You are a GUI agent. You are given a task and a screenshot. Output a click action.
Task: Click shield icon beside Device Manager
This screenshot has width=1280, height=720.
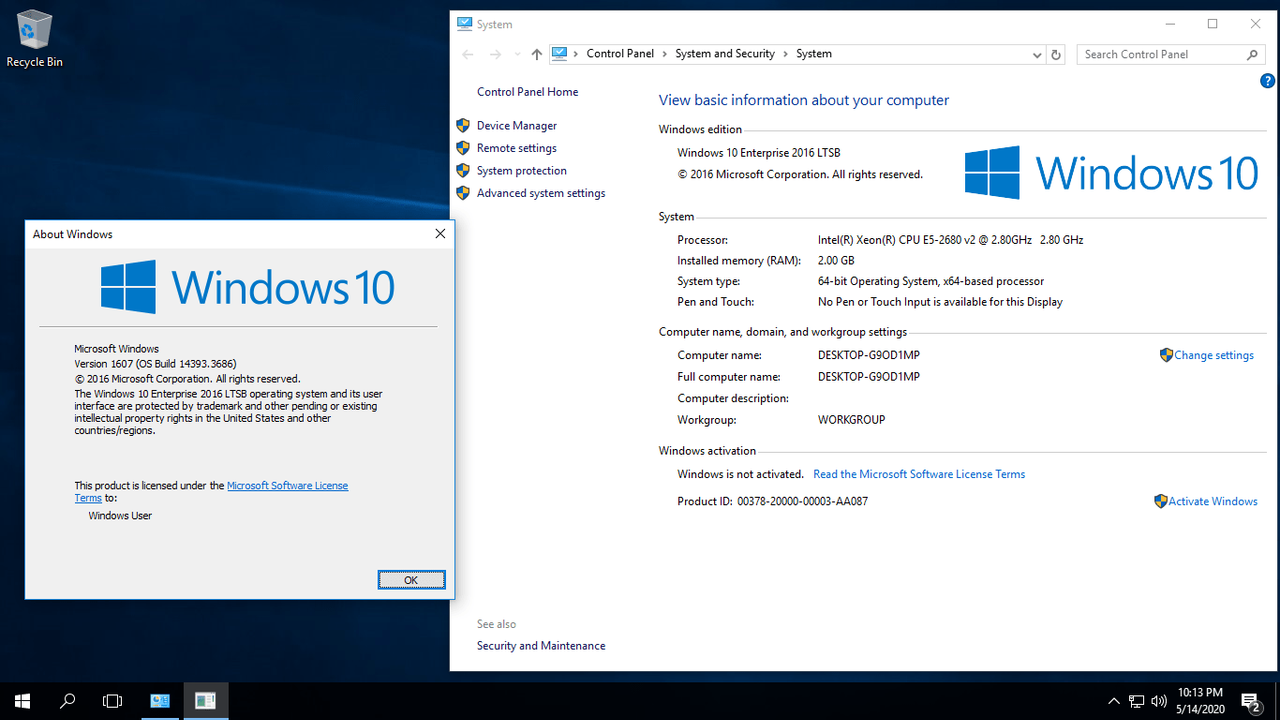(463, 126)
